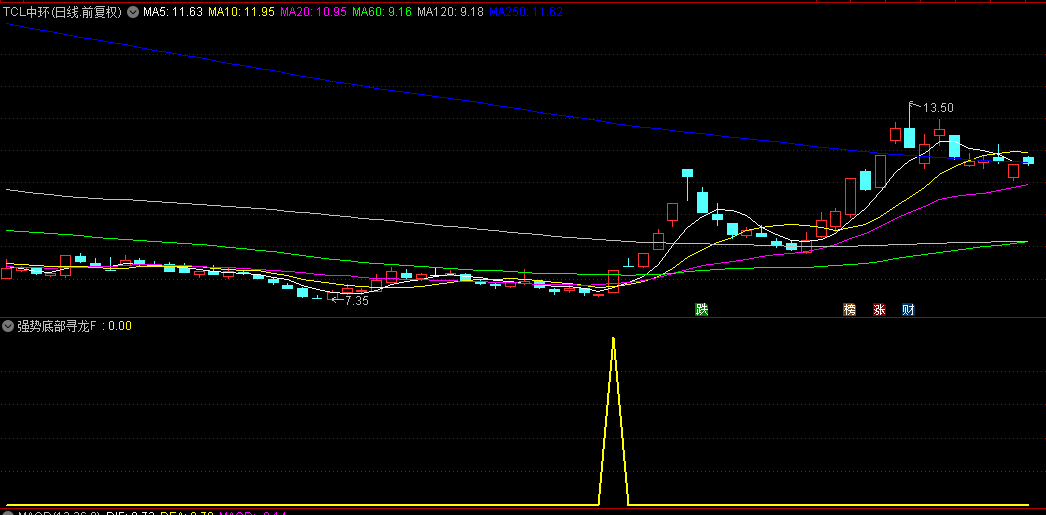Click the MA5: 11.63 label
Image resolution: width=1046 pixels, height=515 pixels.
(x=173, y=11)
